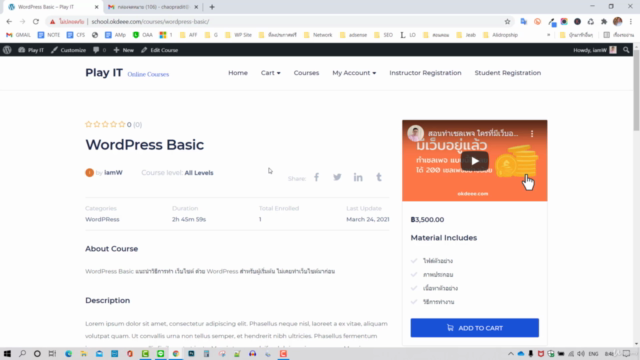This screenshot has height=360, width=640.
Task: Click the ADD TO CART button
Action: 475,328
